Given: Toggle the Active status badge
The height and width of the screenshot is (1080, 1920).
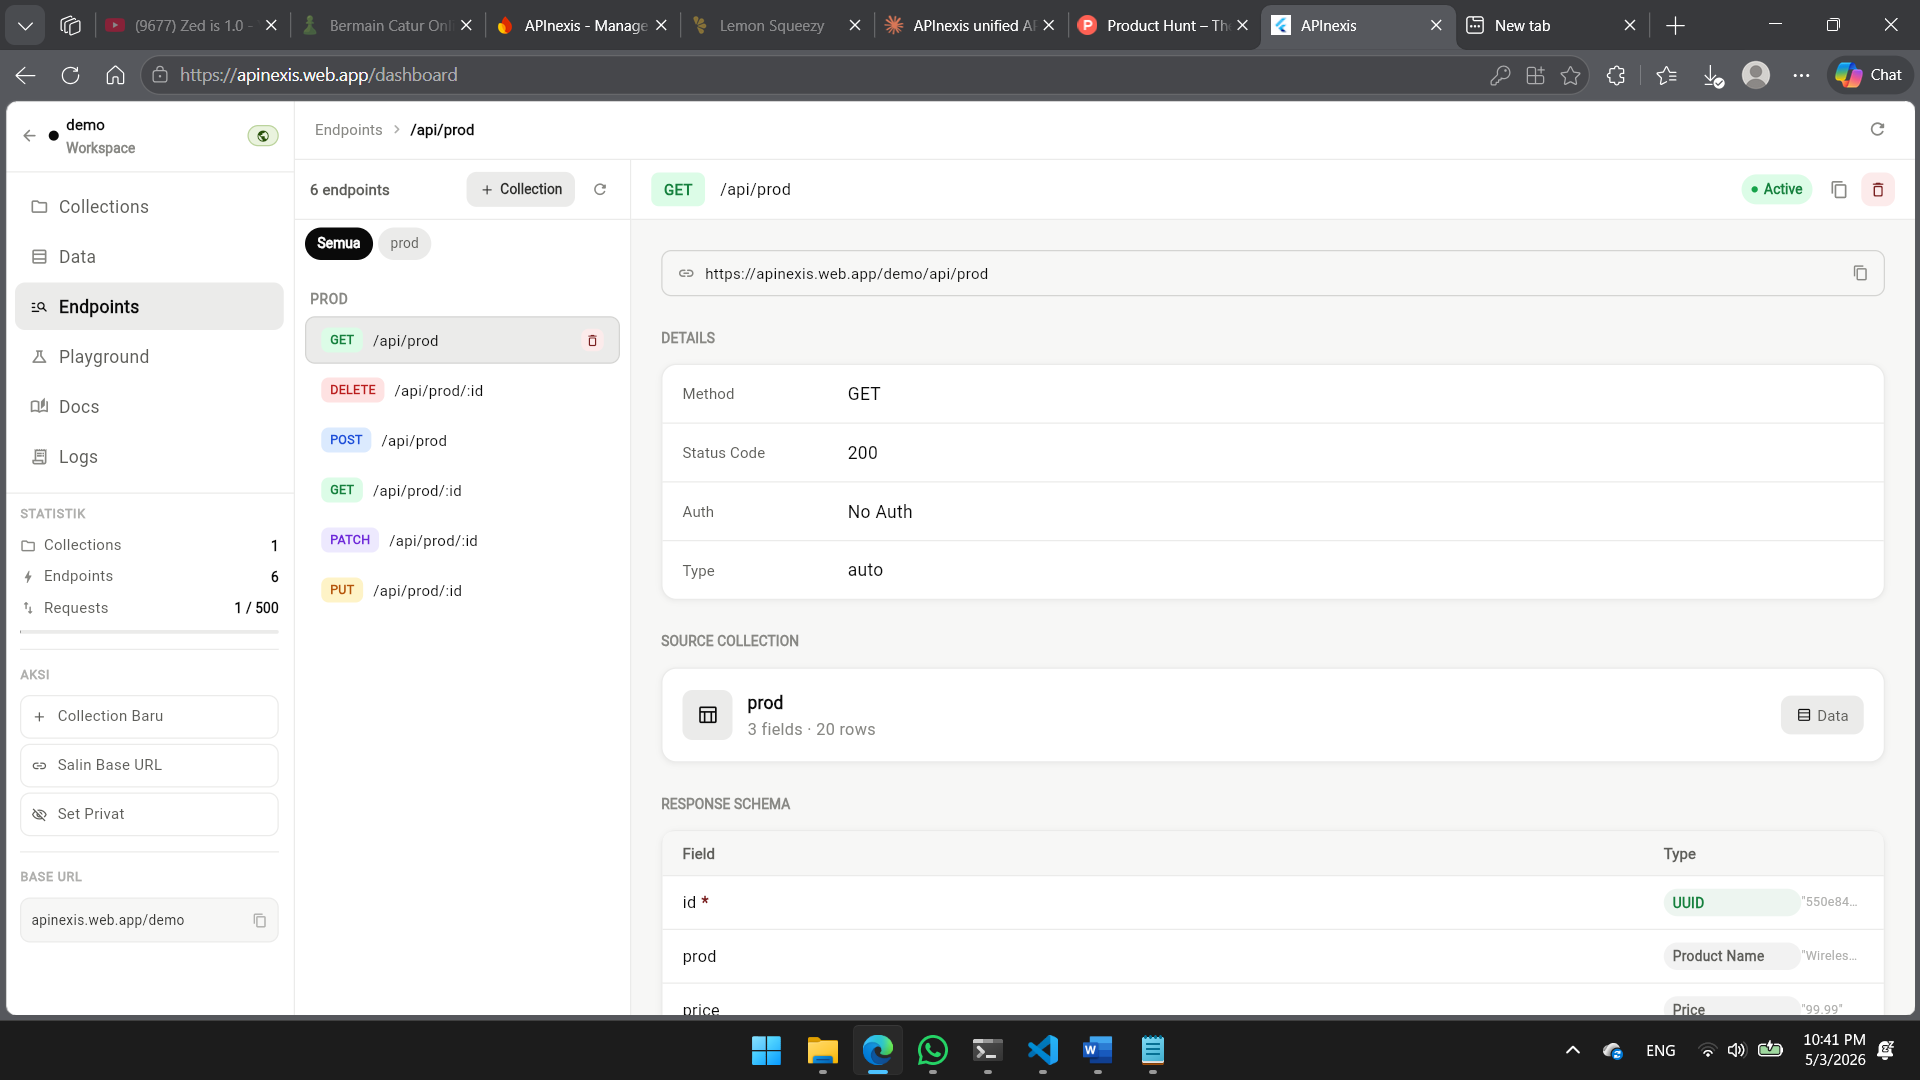Looking at the screenshot, I should tap(1777, 189).
